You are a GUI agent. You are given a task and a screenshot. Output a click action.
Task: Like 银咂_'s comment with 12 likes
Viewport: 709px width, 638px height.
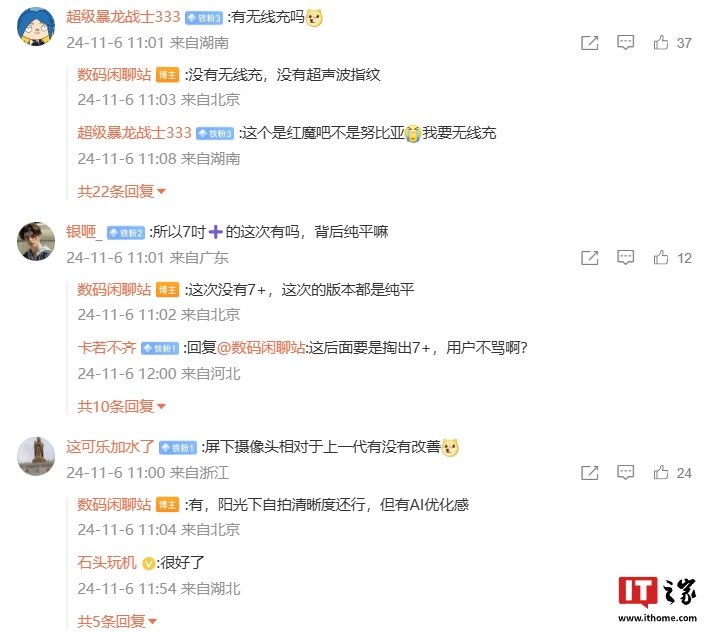coord(661,257)
